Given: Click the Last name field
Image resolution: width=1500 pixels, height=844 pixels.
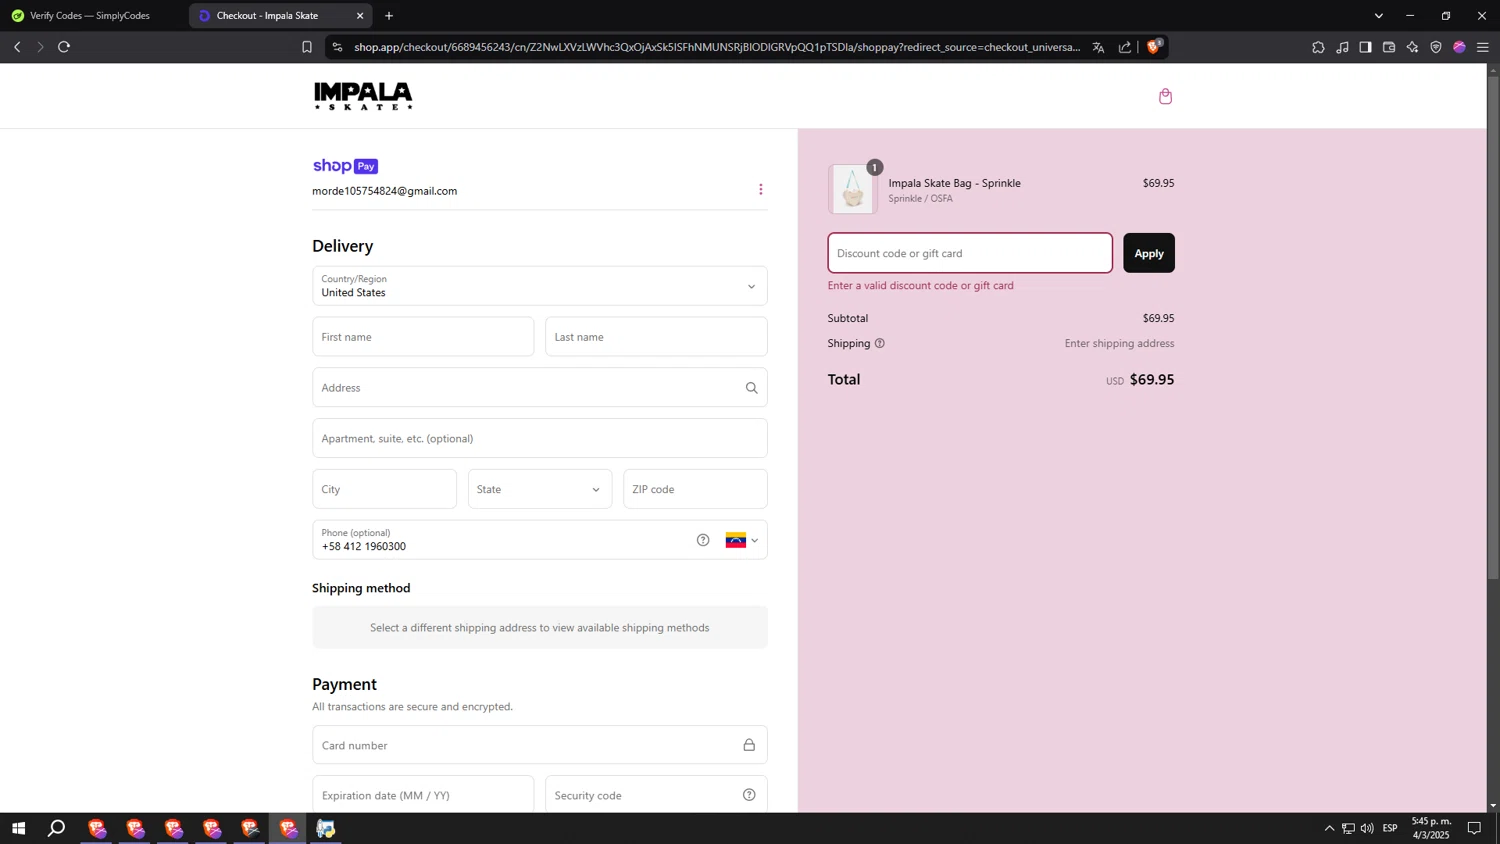Looking at the screenshot, I should coord(656,337).
